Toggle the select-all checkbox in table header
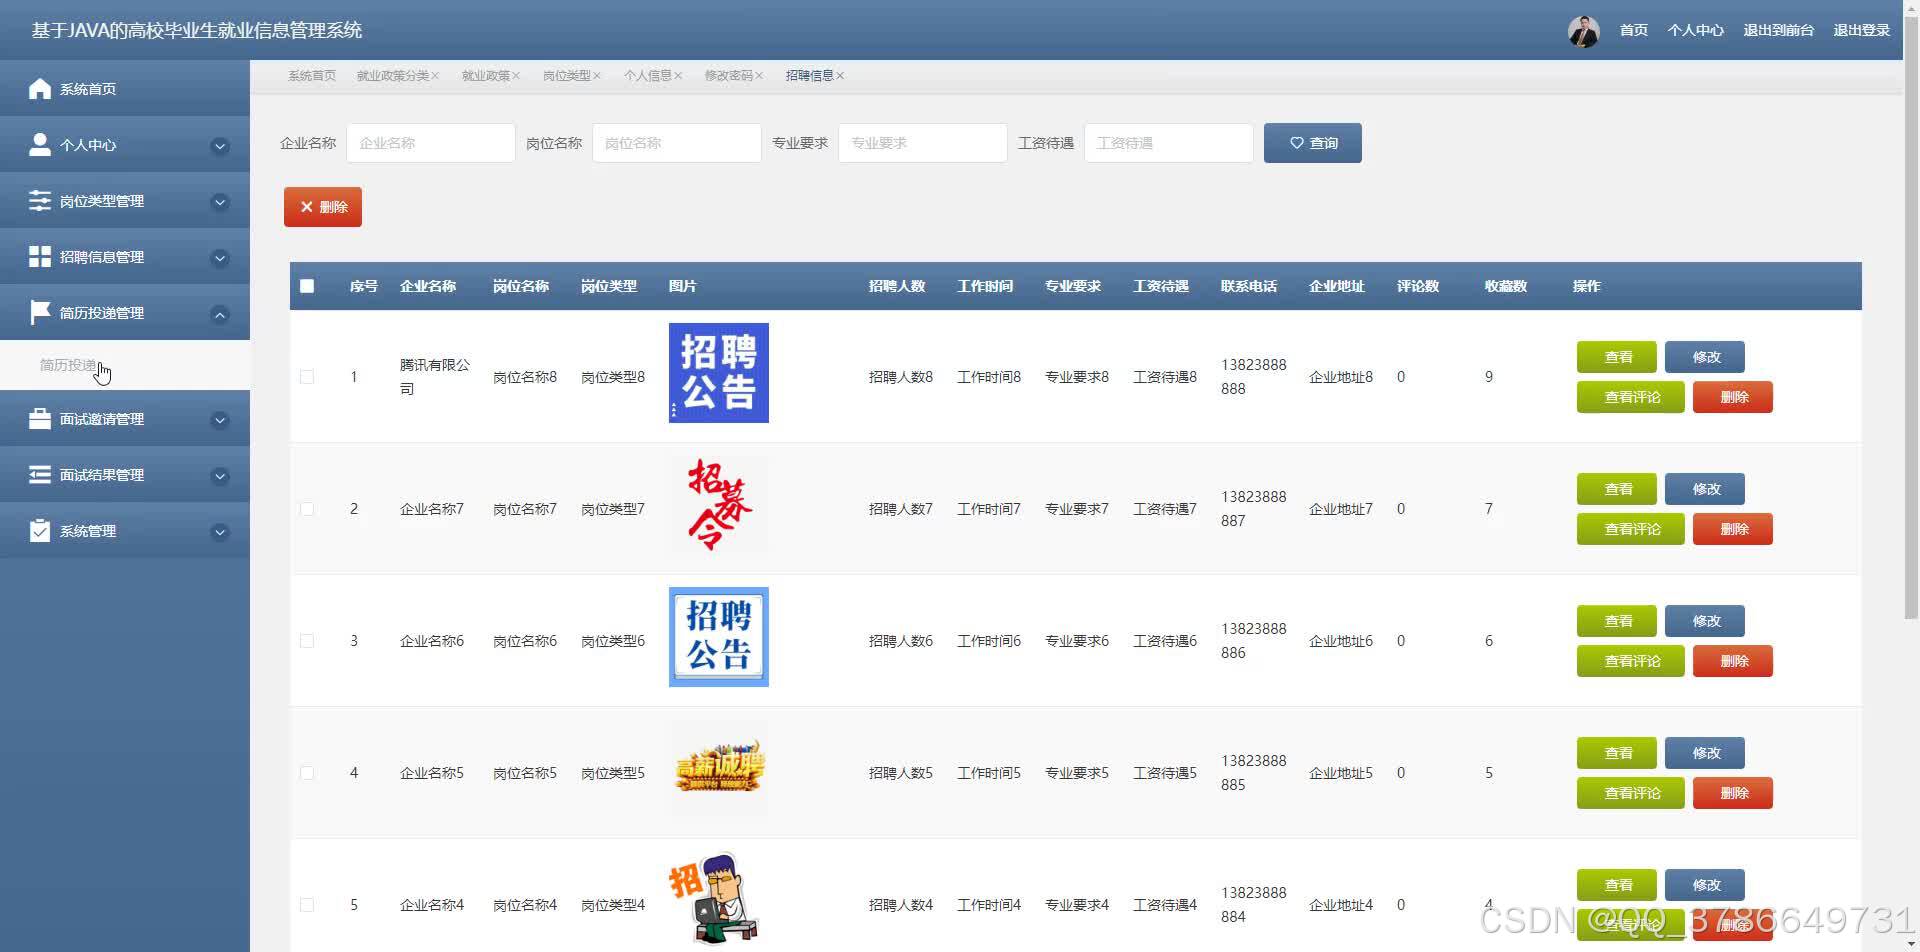The height and width of the screenshot is (952, 1920). [x=307, y=286]
